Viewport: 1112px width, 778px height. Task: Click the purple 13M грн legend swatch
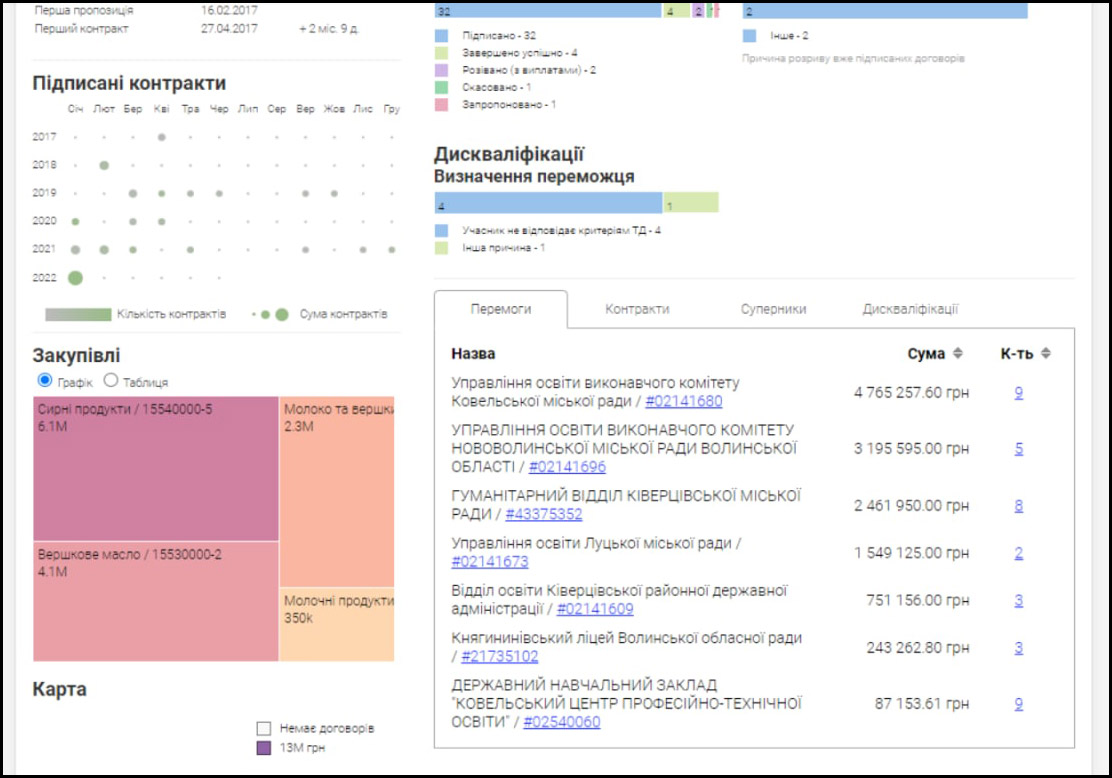[x=264, y=747]
